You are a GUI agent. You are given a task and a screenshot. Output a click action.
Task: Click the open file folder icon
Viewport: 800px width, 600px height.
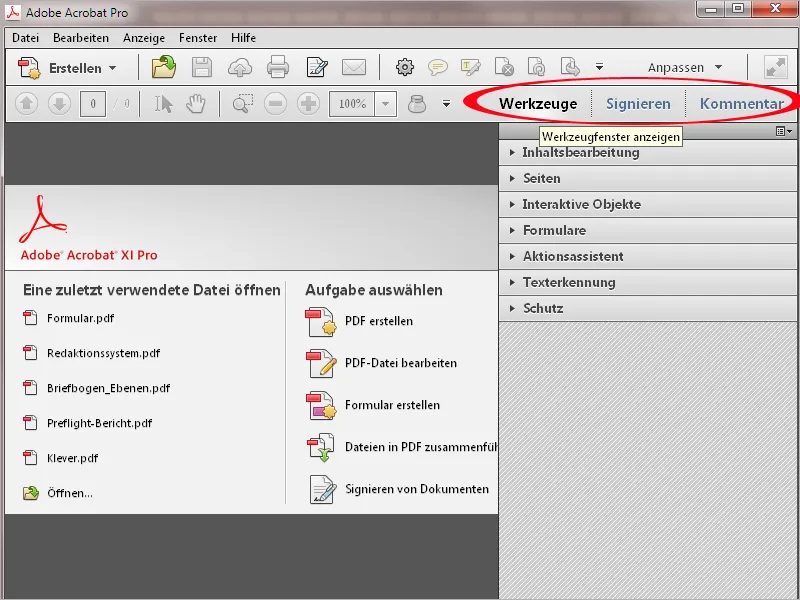point(164,67)
